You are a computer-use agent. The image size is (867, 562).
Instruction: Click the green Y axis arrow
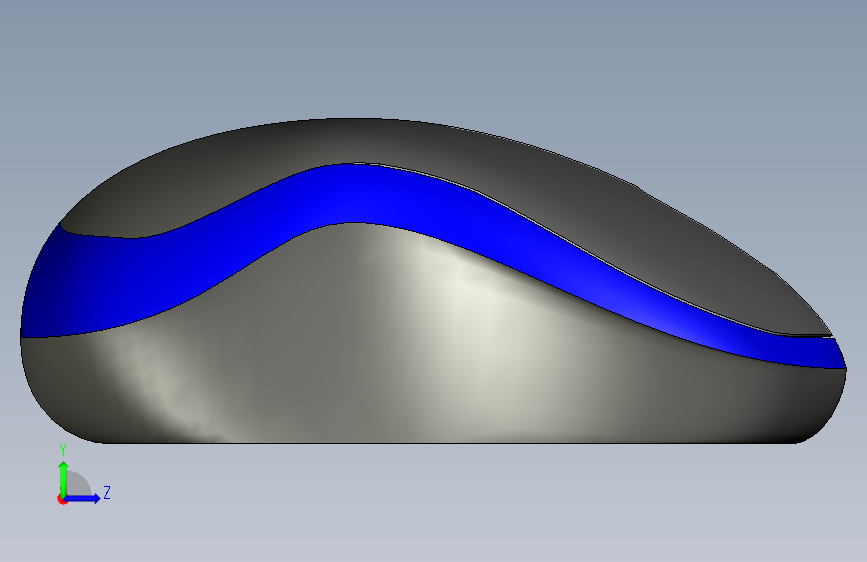[64, 479]
